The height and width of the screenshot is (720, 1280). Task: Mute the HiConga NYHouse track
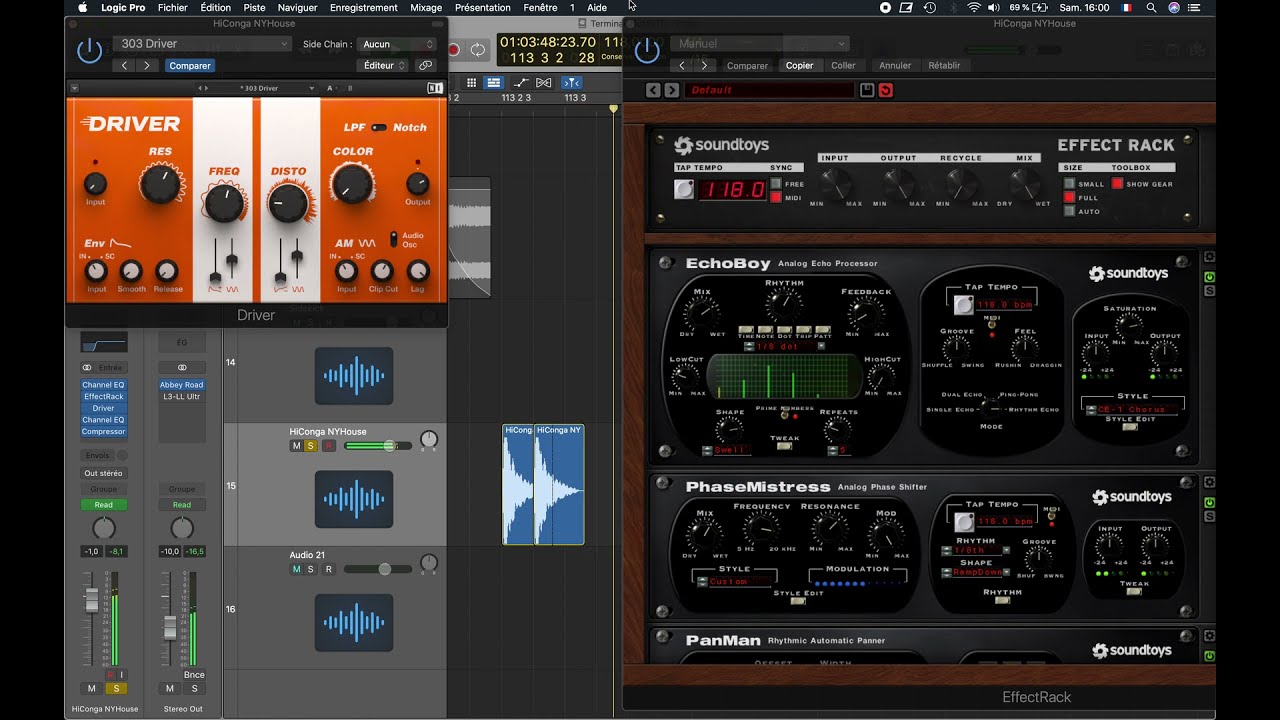pyautogui.click(x=296, y=446)
